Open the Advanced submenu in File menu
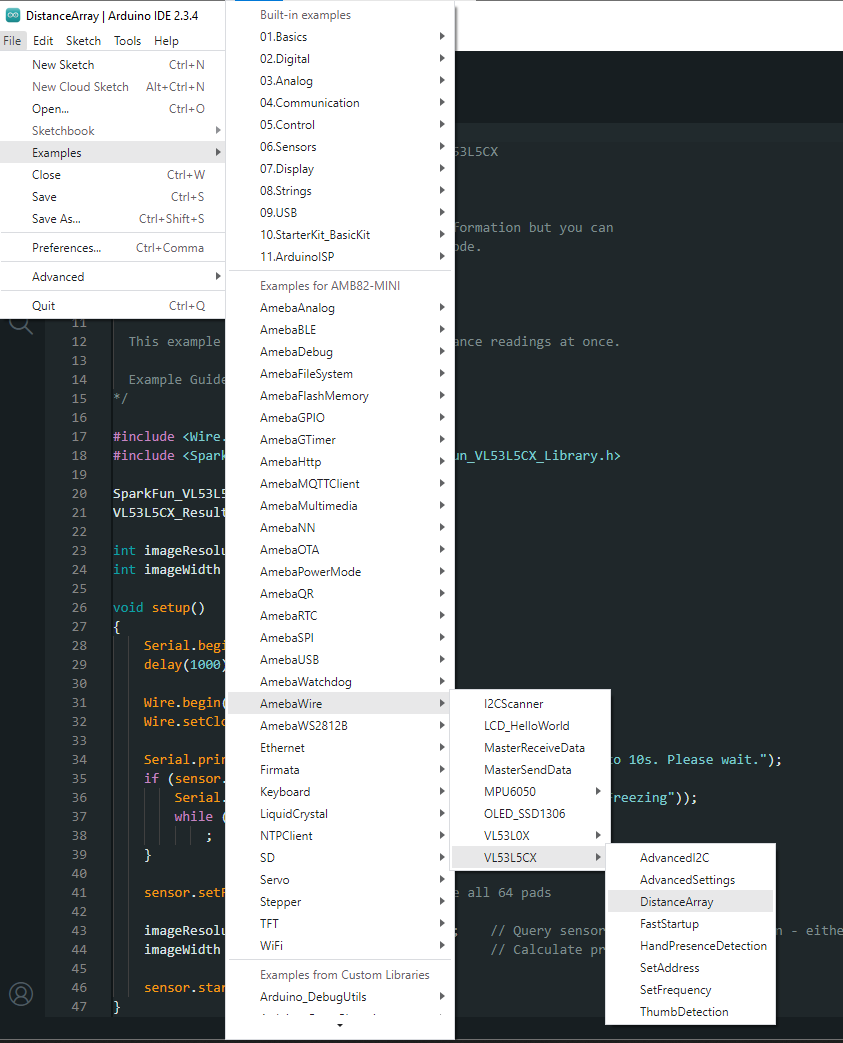This screenshot has height=1043, width=843. [x=58, y=277]
